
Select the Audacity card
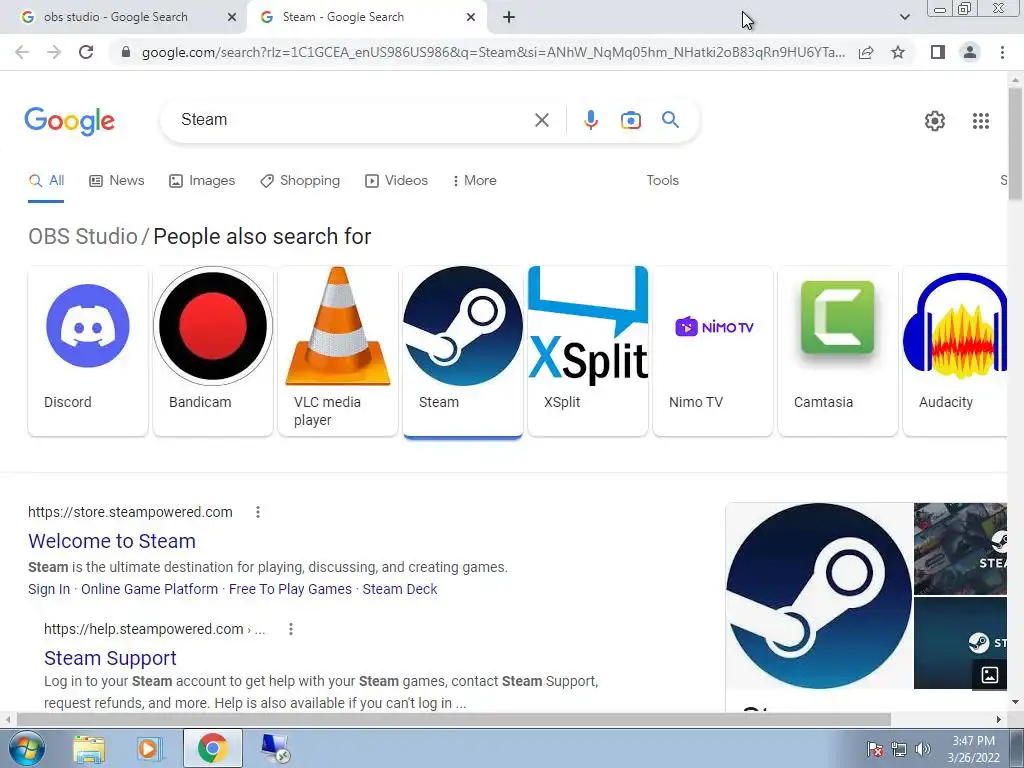(x=955, y=350)
